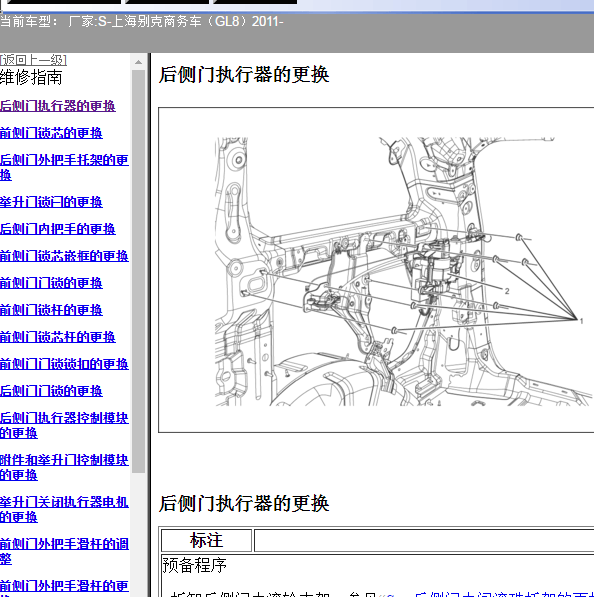Open 举升门关闭执行器电机的更换 link

pyautogui.click(x=64, y=509)
